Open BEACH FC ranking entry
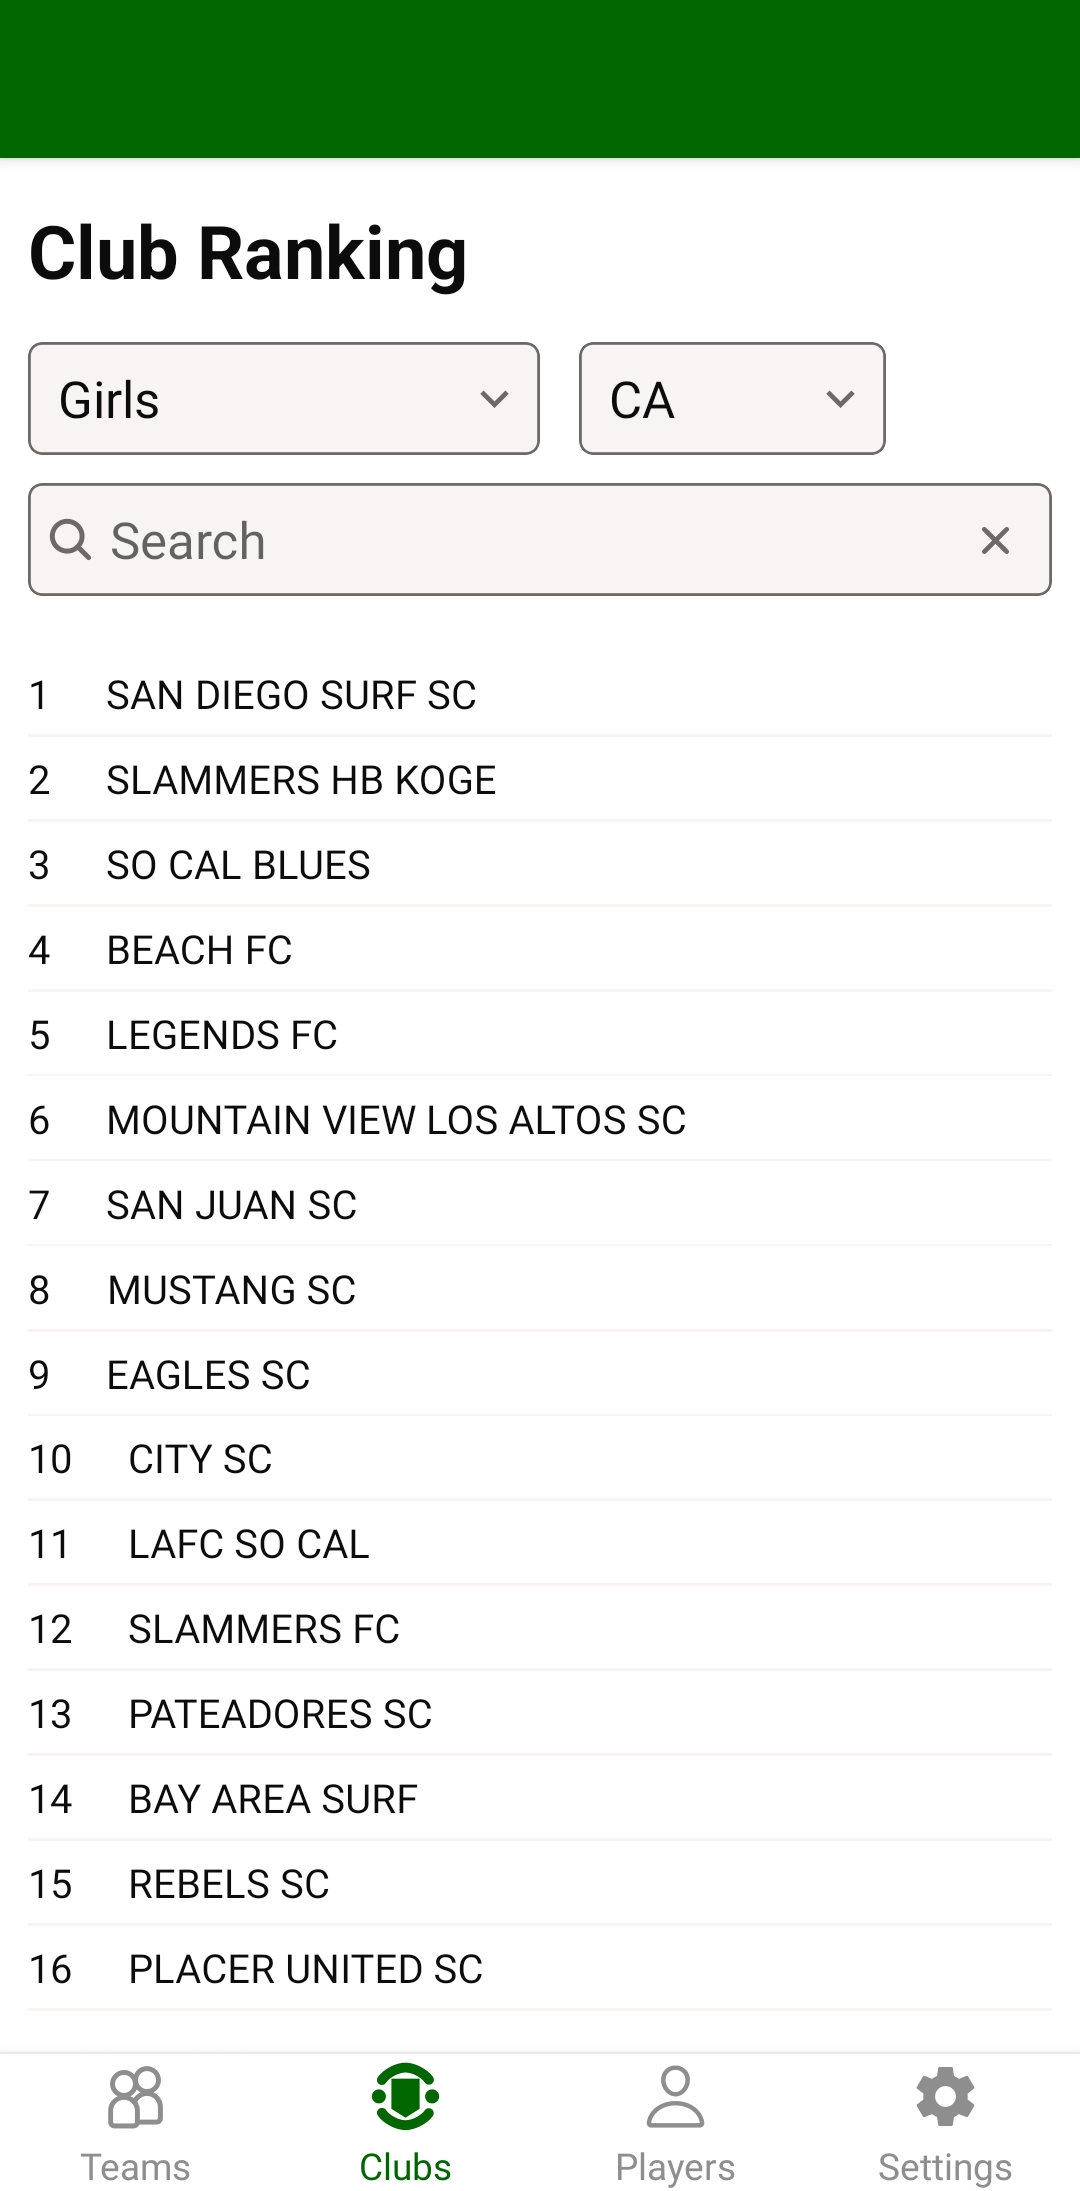The width and height of the screenshot is (1080, 2191). 199,950
